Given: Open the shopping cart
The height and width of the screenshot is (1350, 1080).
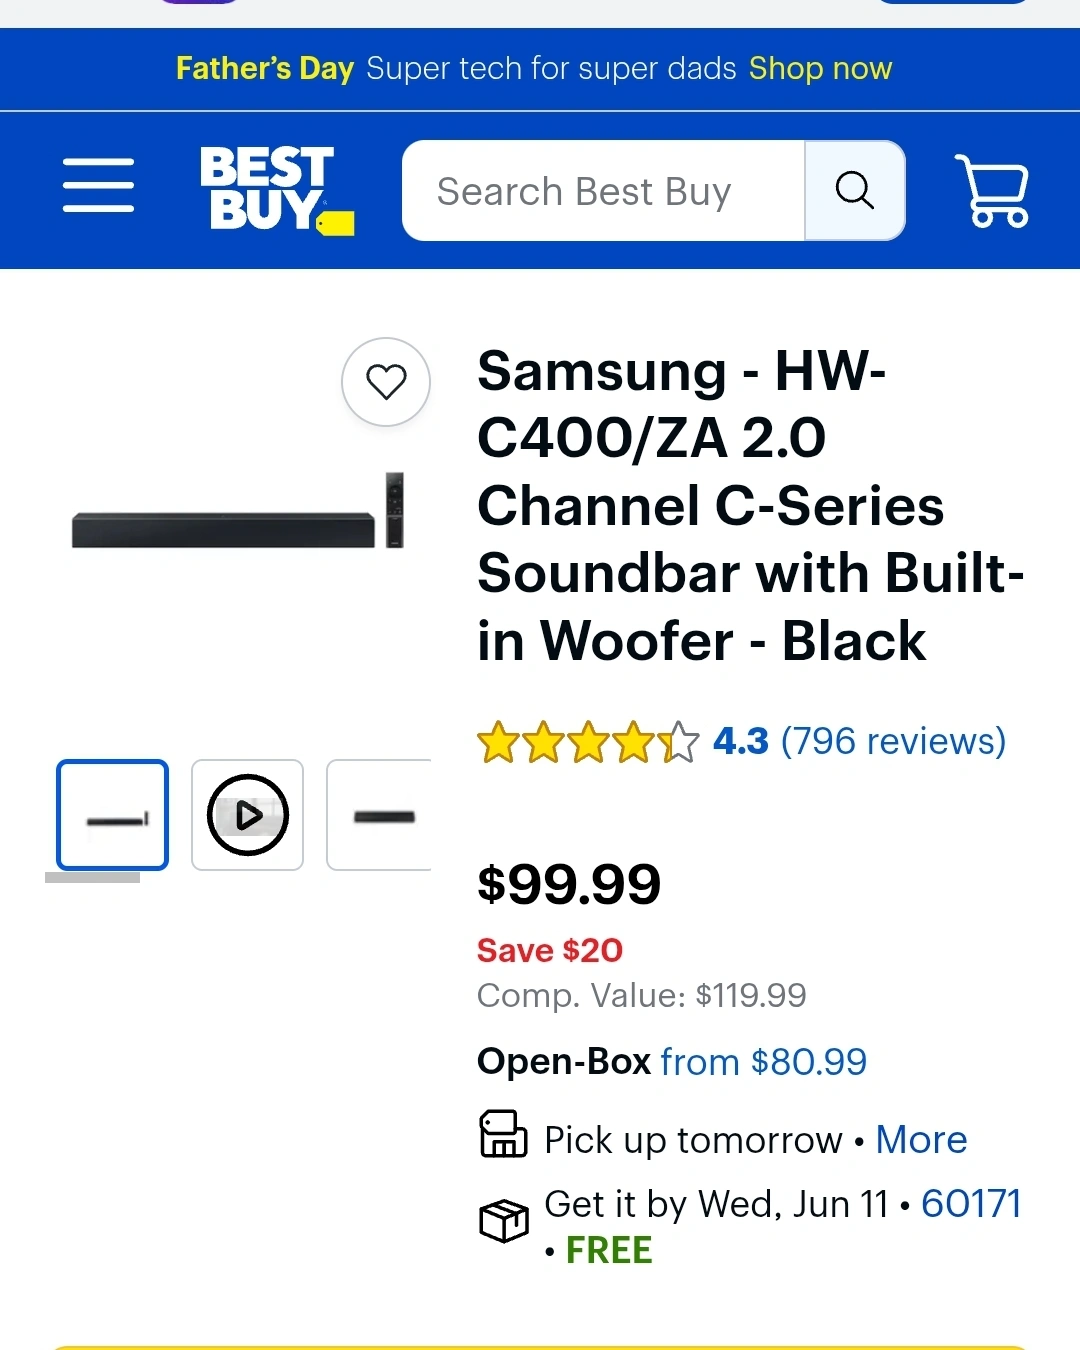Looking at the screenshot, I should [991, 190].
